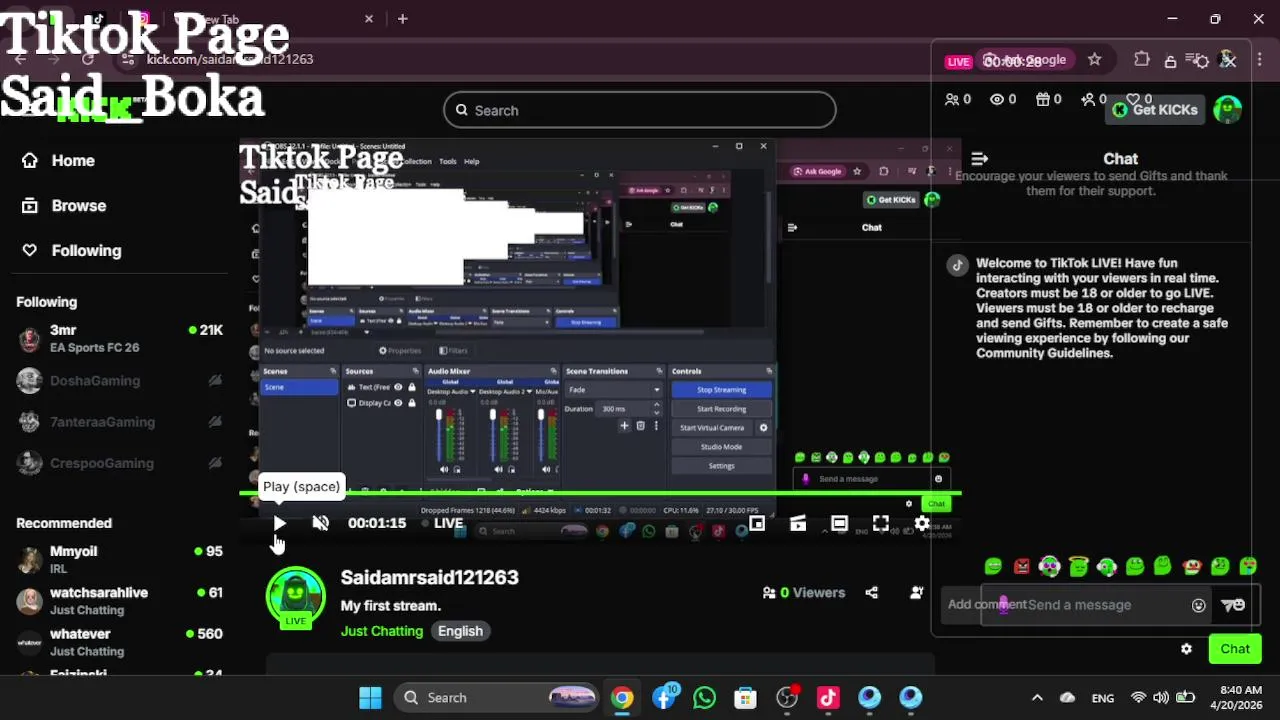Image resolution: width=1280 pixels, height=720 pixels.
Task: Click the Kick URL in the address bar
Action: pos(230,59)
